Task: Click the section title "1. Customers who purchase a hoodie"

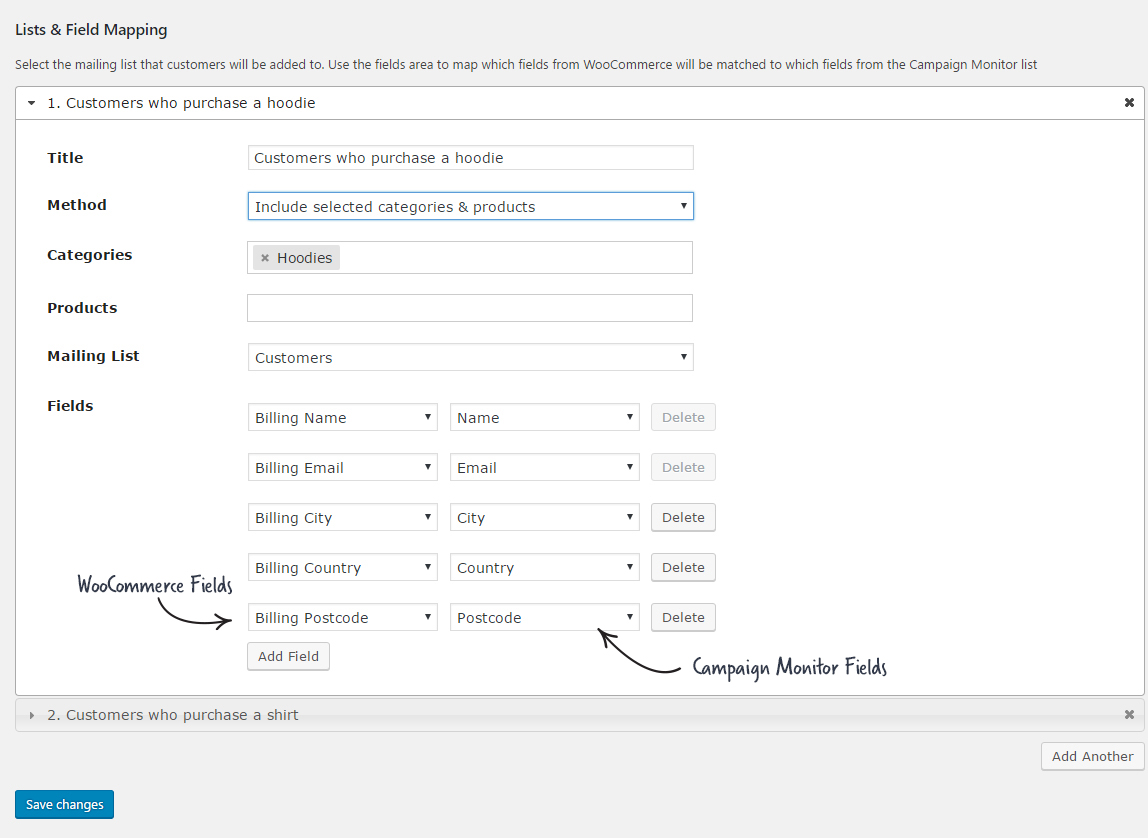Action: pos(181,103)
